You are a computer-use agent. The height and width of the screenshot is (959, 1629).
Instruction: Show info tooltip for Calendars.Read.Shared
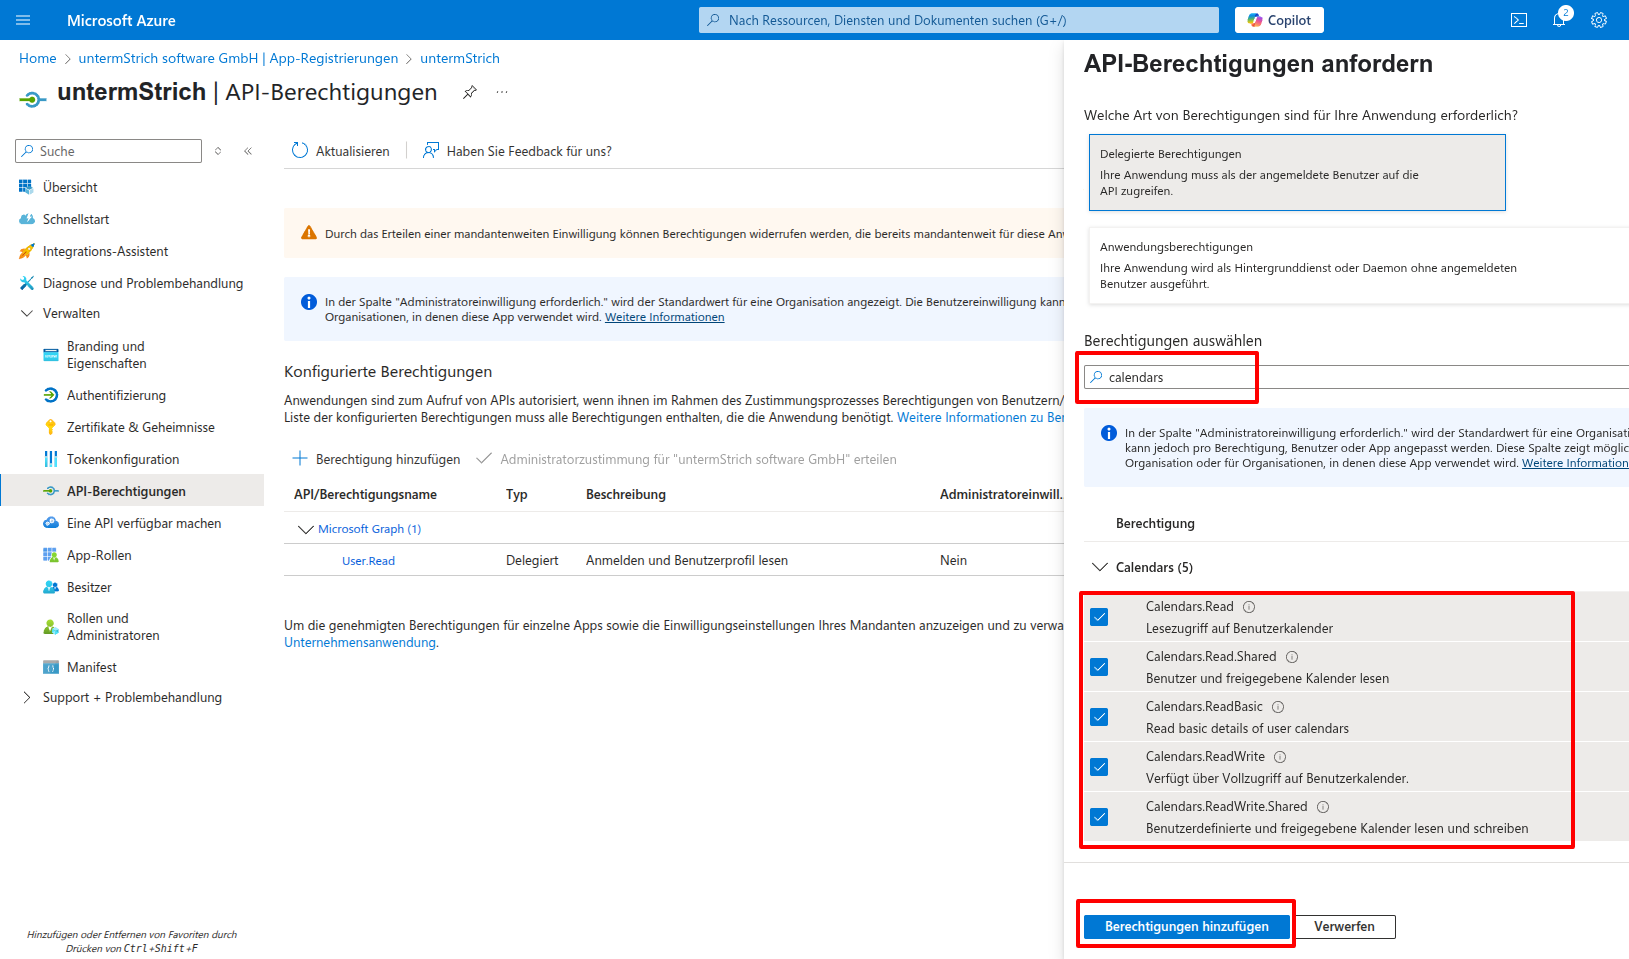(x=1292, y=657)
